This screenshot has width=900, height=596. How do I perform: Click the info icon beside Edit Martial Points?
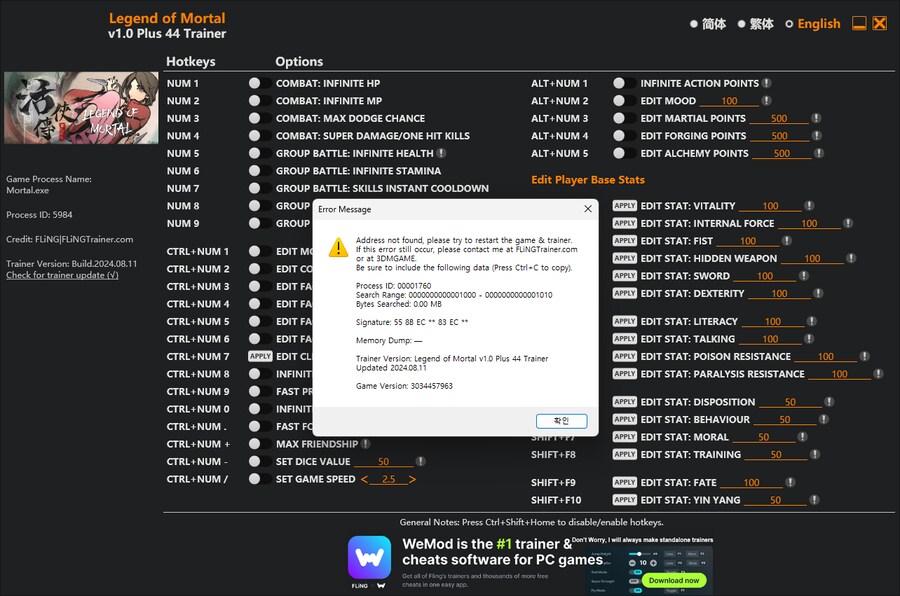816,118
